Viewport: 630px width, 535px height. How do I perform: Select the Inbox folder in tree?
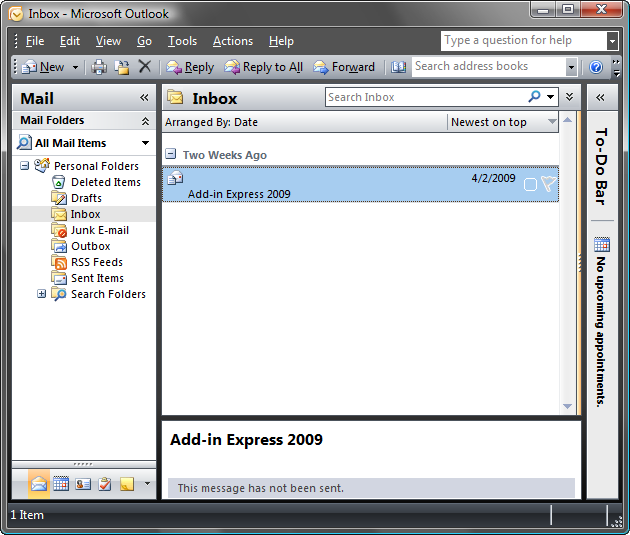point(85,214)
